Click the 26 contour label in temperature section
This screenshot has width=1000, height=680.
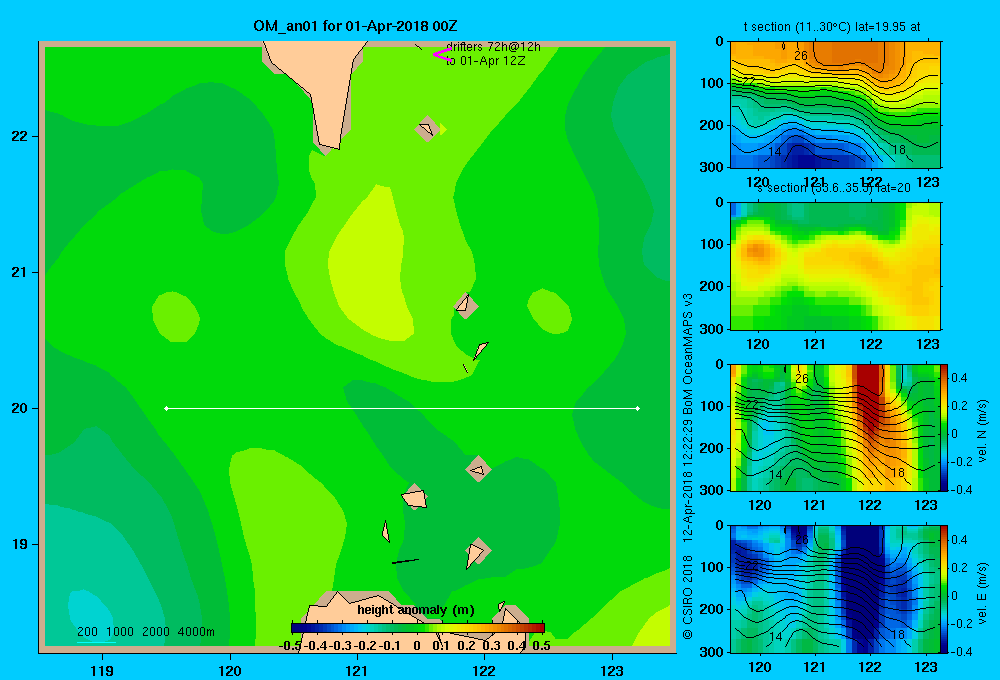pyautogui.click(x=801, y=55)
